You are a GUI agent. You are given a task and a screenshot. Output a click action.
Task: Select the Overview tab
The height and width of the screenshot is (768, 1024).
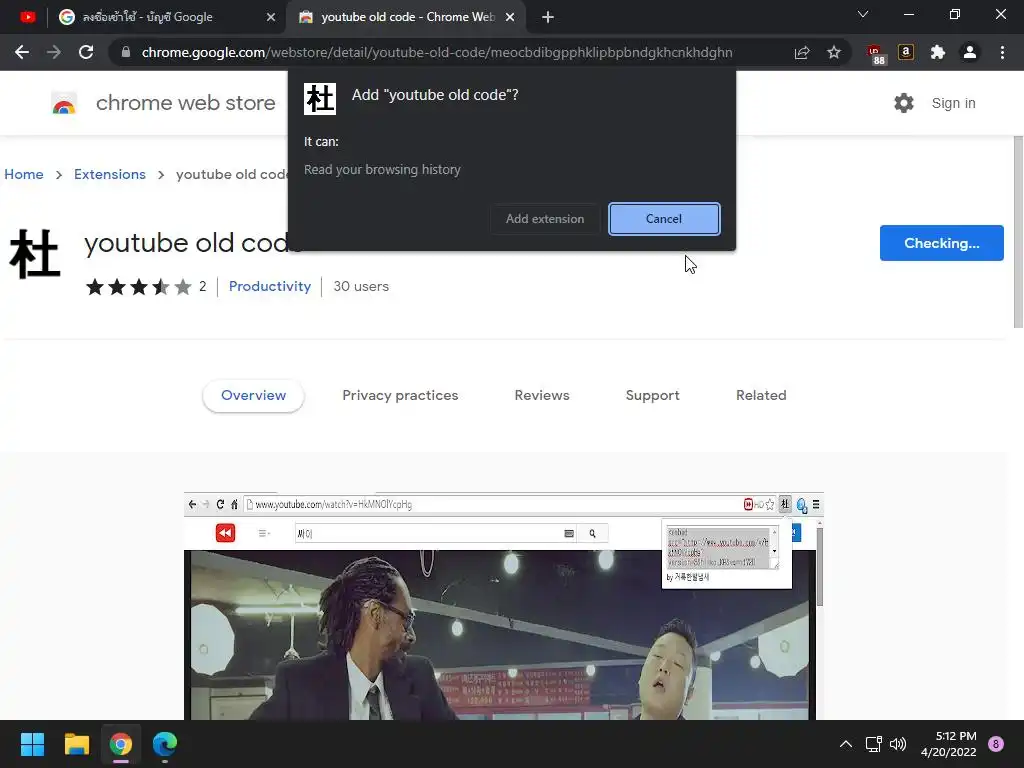click(x=253, y=395)
